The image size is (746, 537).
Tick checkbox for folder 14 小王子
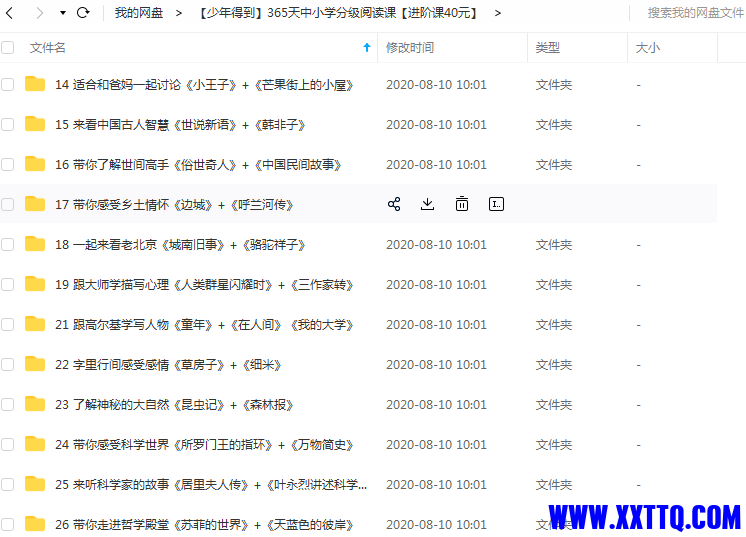pos(8,85)
